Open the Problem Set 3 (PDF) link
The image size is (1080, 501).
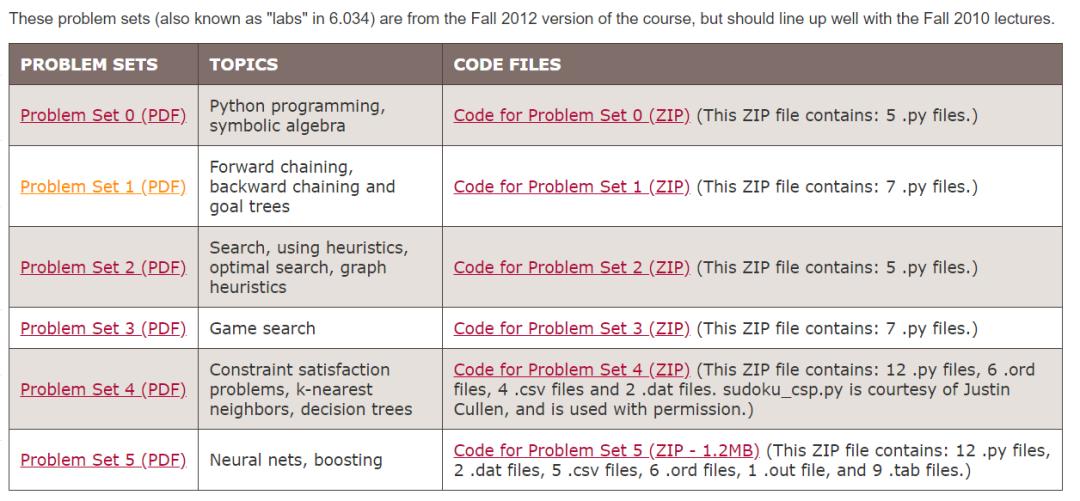(x=103, y=328)
